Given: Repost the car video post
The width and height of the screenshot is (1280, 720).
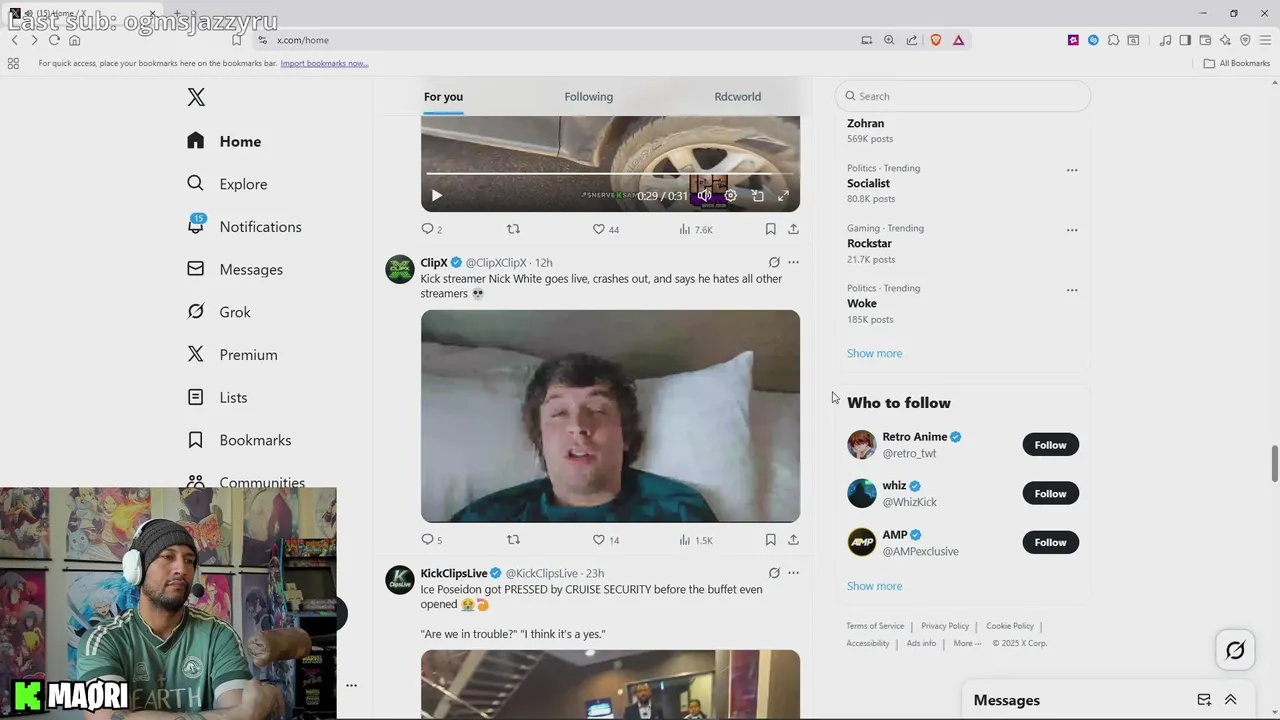Looking at the screenshot, I should (513, 229).
